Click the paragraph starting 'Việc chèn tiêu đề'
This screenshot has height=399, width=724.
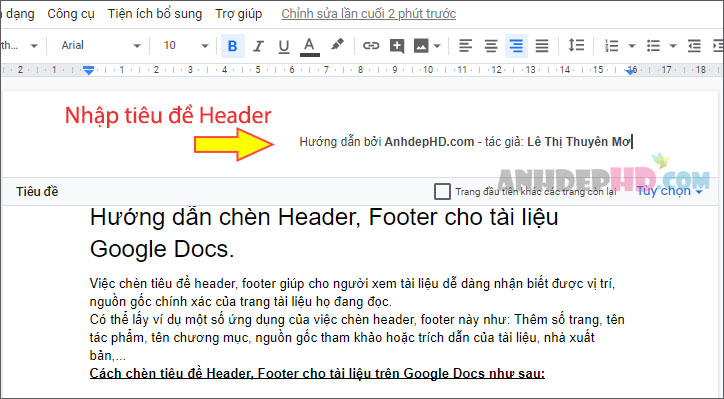(352, 292)
